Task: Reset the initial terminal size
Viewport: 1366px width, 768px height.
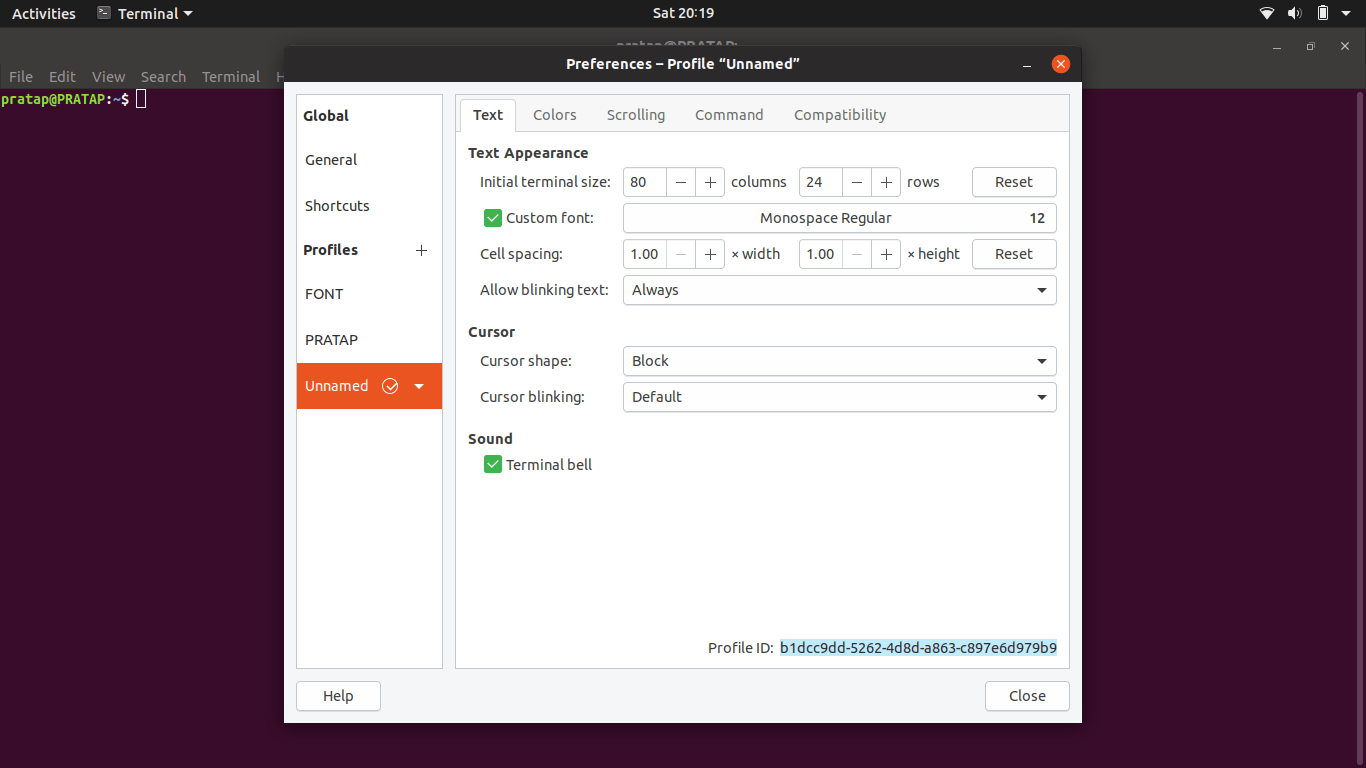Action: tap(1013, 182)
